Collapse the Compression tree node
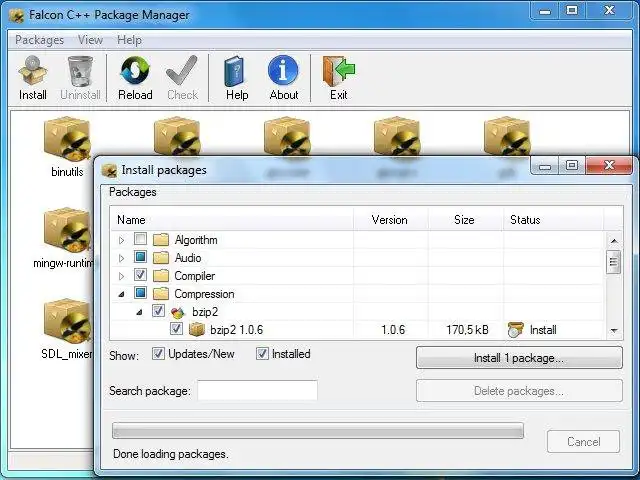 pyautogui.click(x=121, y=294)
